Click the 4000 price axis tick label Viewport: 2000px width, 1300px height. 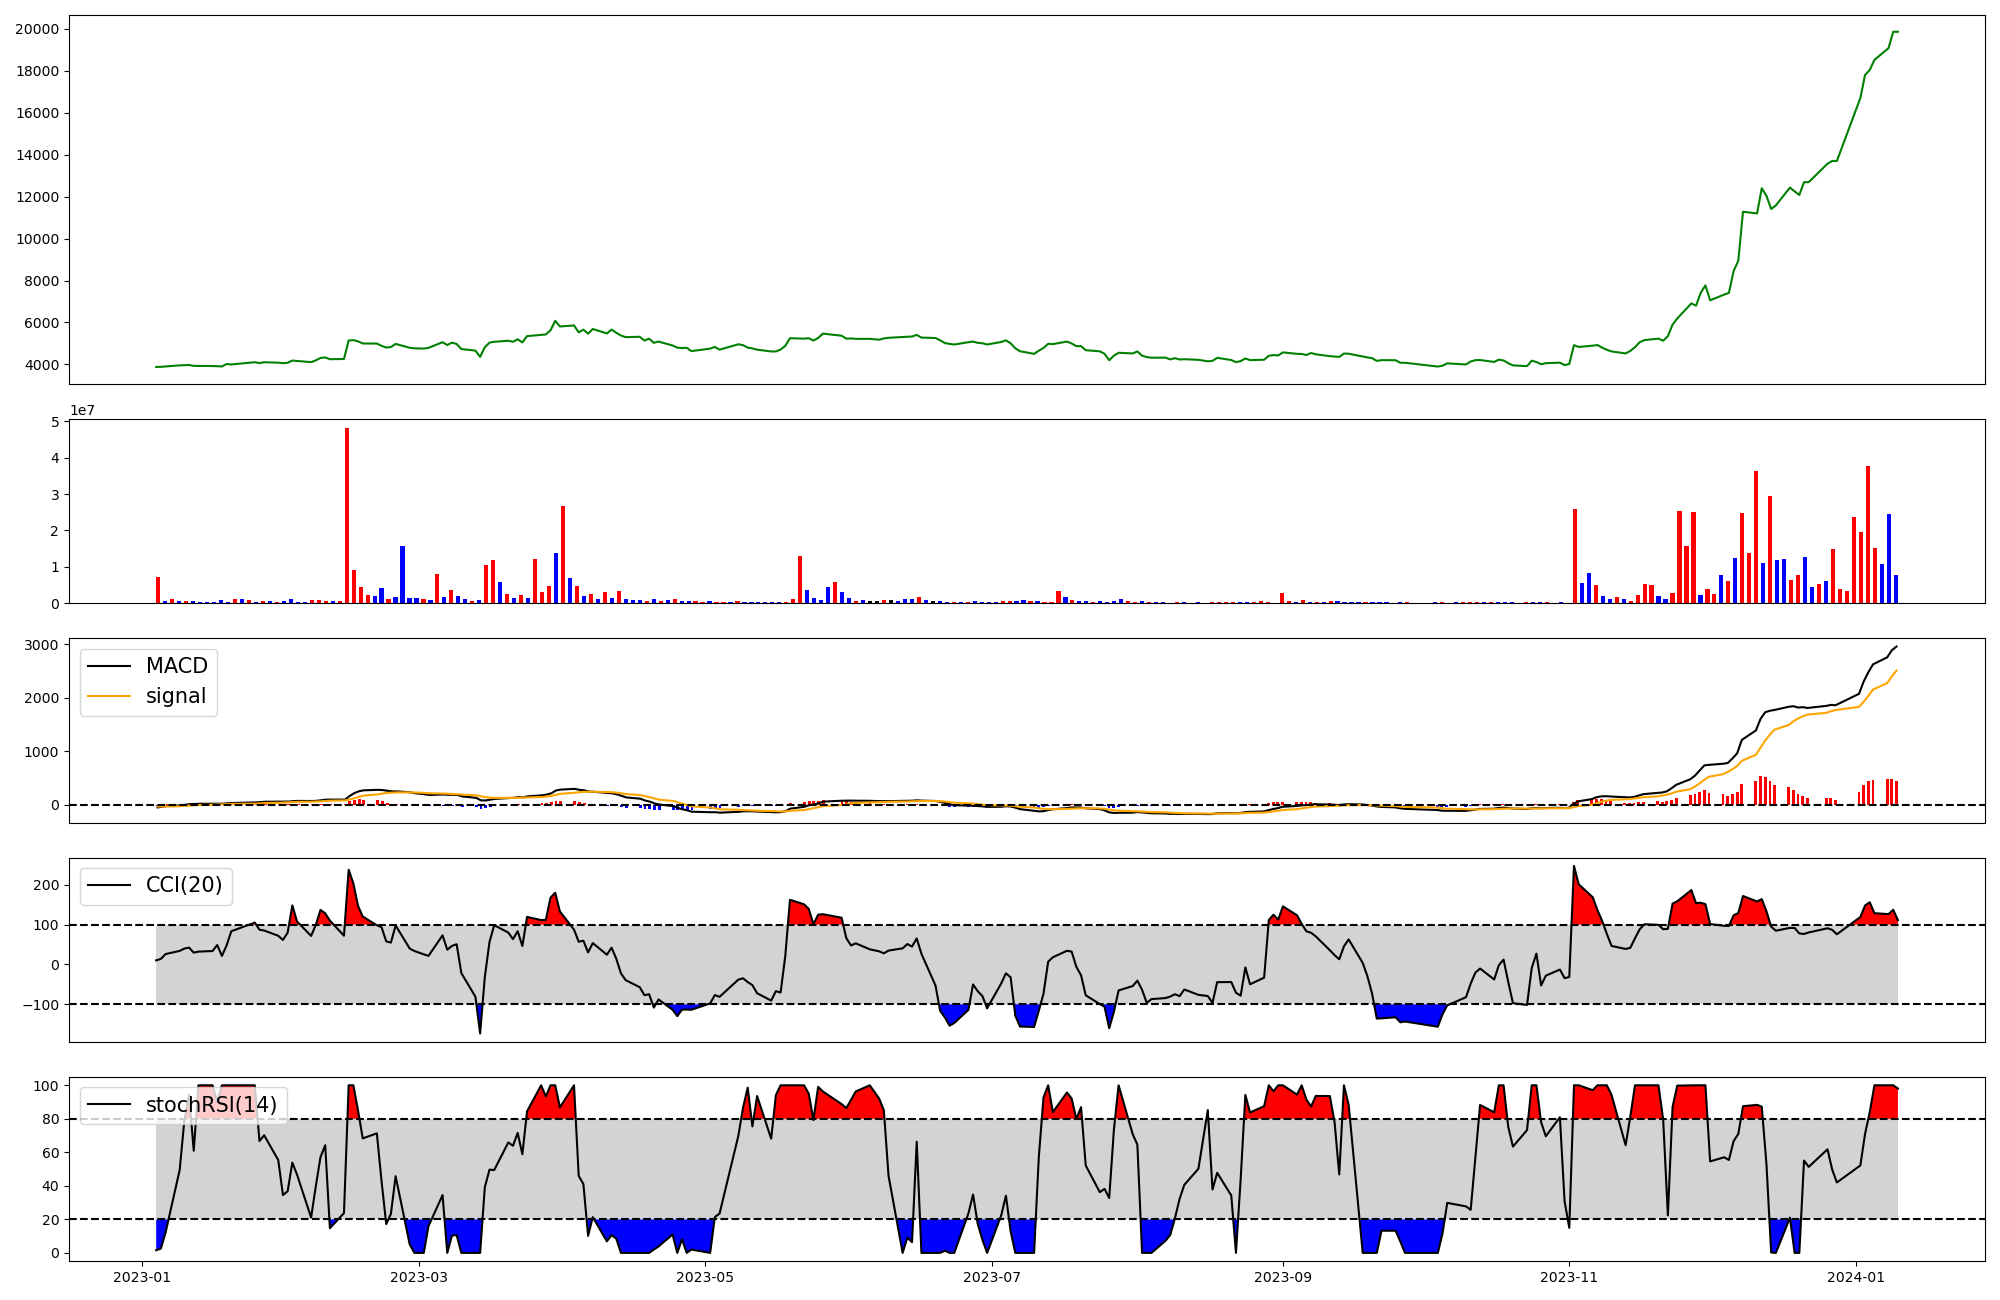pos(41,365)
